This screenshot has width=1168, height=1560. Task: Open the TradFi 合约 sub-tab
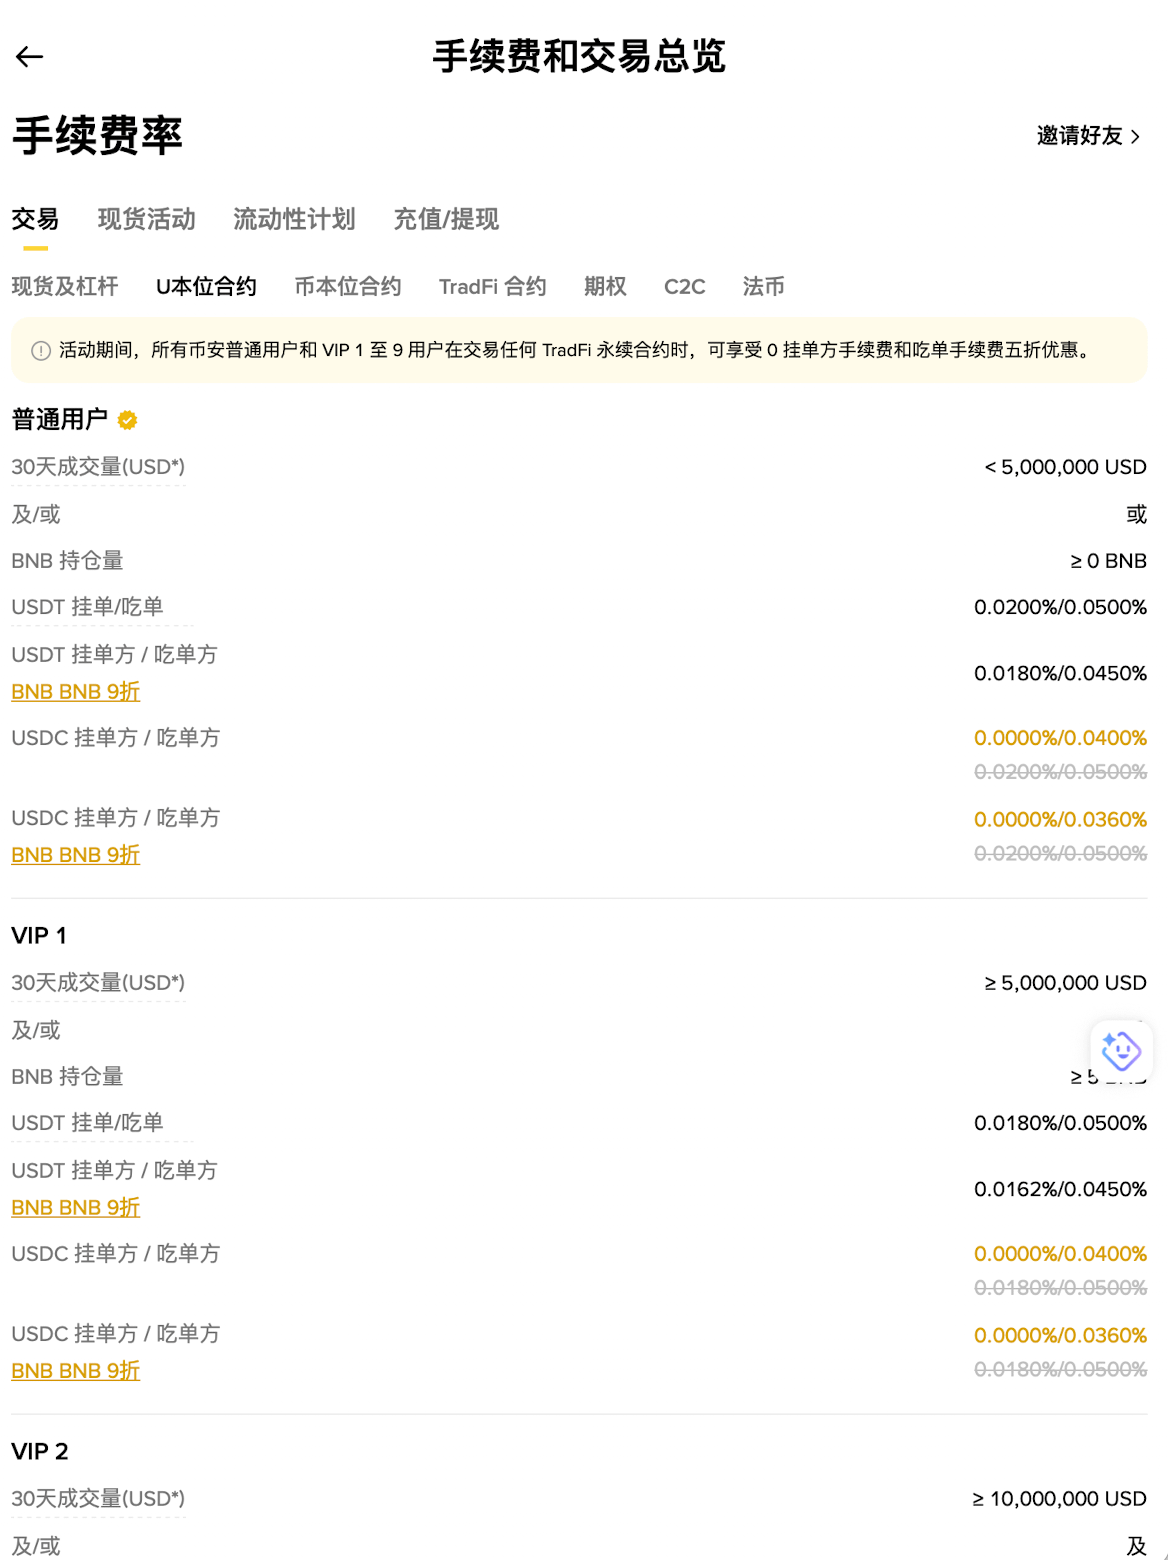tap(492, 287)
